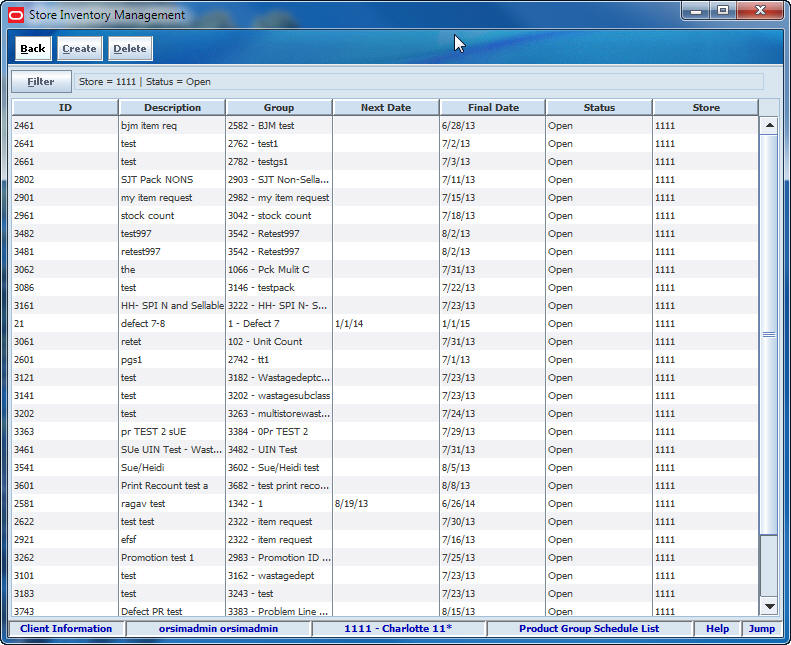Select description 'Print Recount test a'
The image size is (791, 645).
coord(164,486)
